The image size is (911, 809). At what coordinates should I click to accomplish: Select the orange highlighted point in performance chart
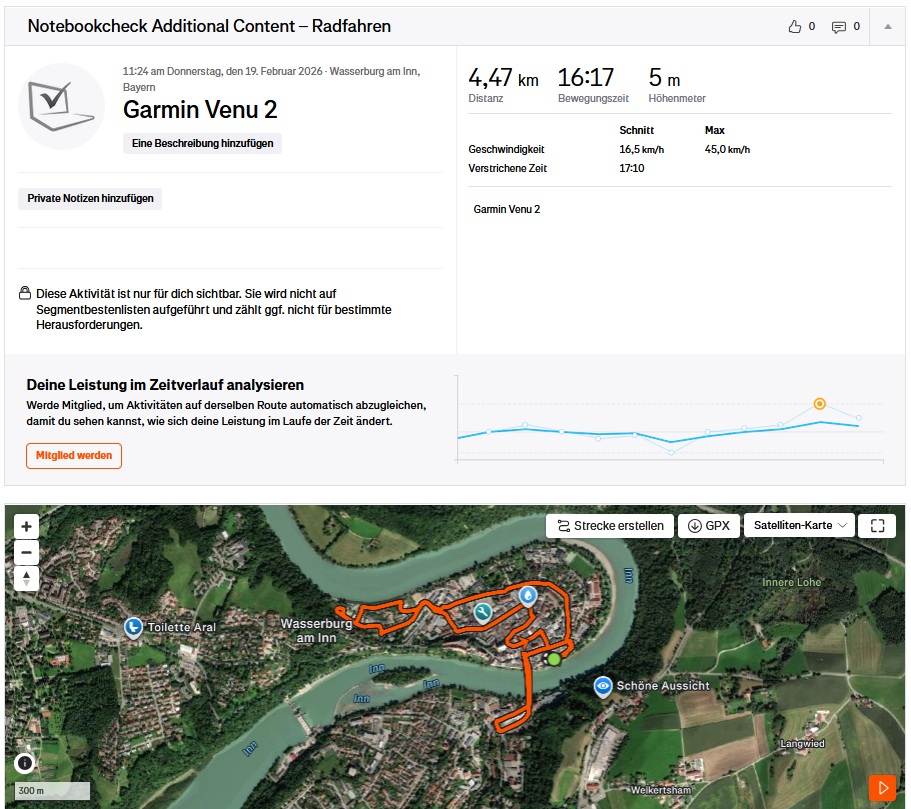pos(819,404)
